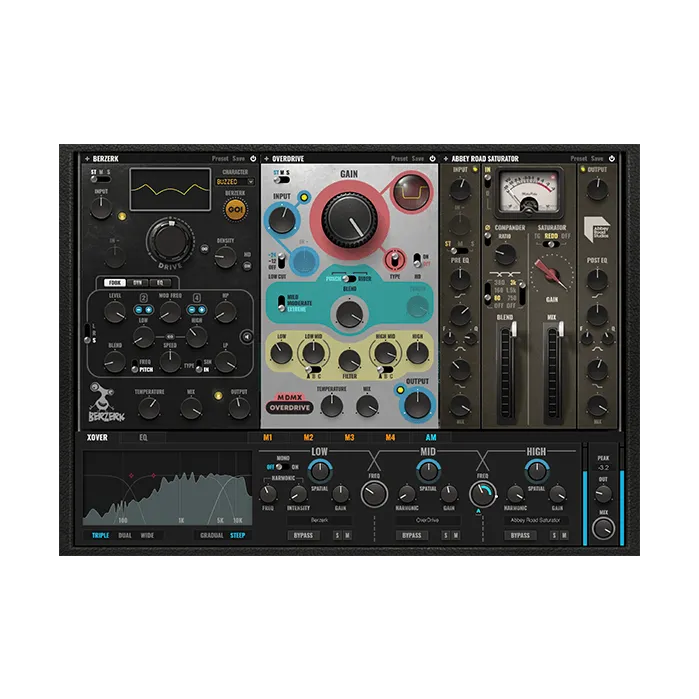Image resolution: width=699 pixels, height=699 pixels.
Task: Toggle Punch/Rider switch in Overdrive
Action: coord(349,279)
